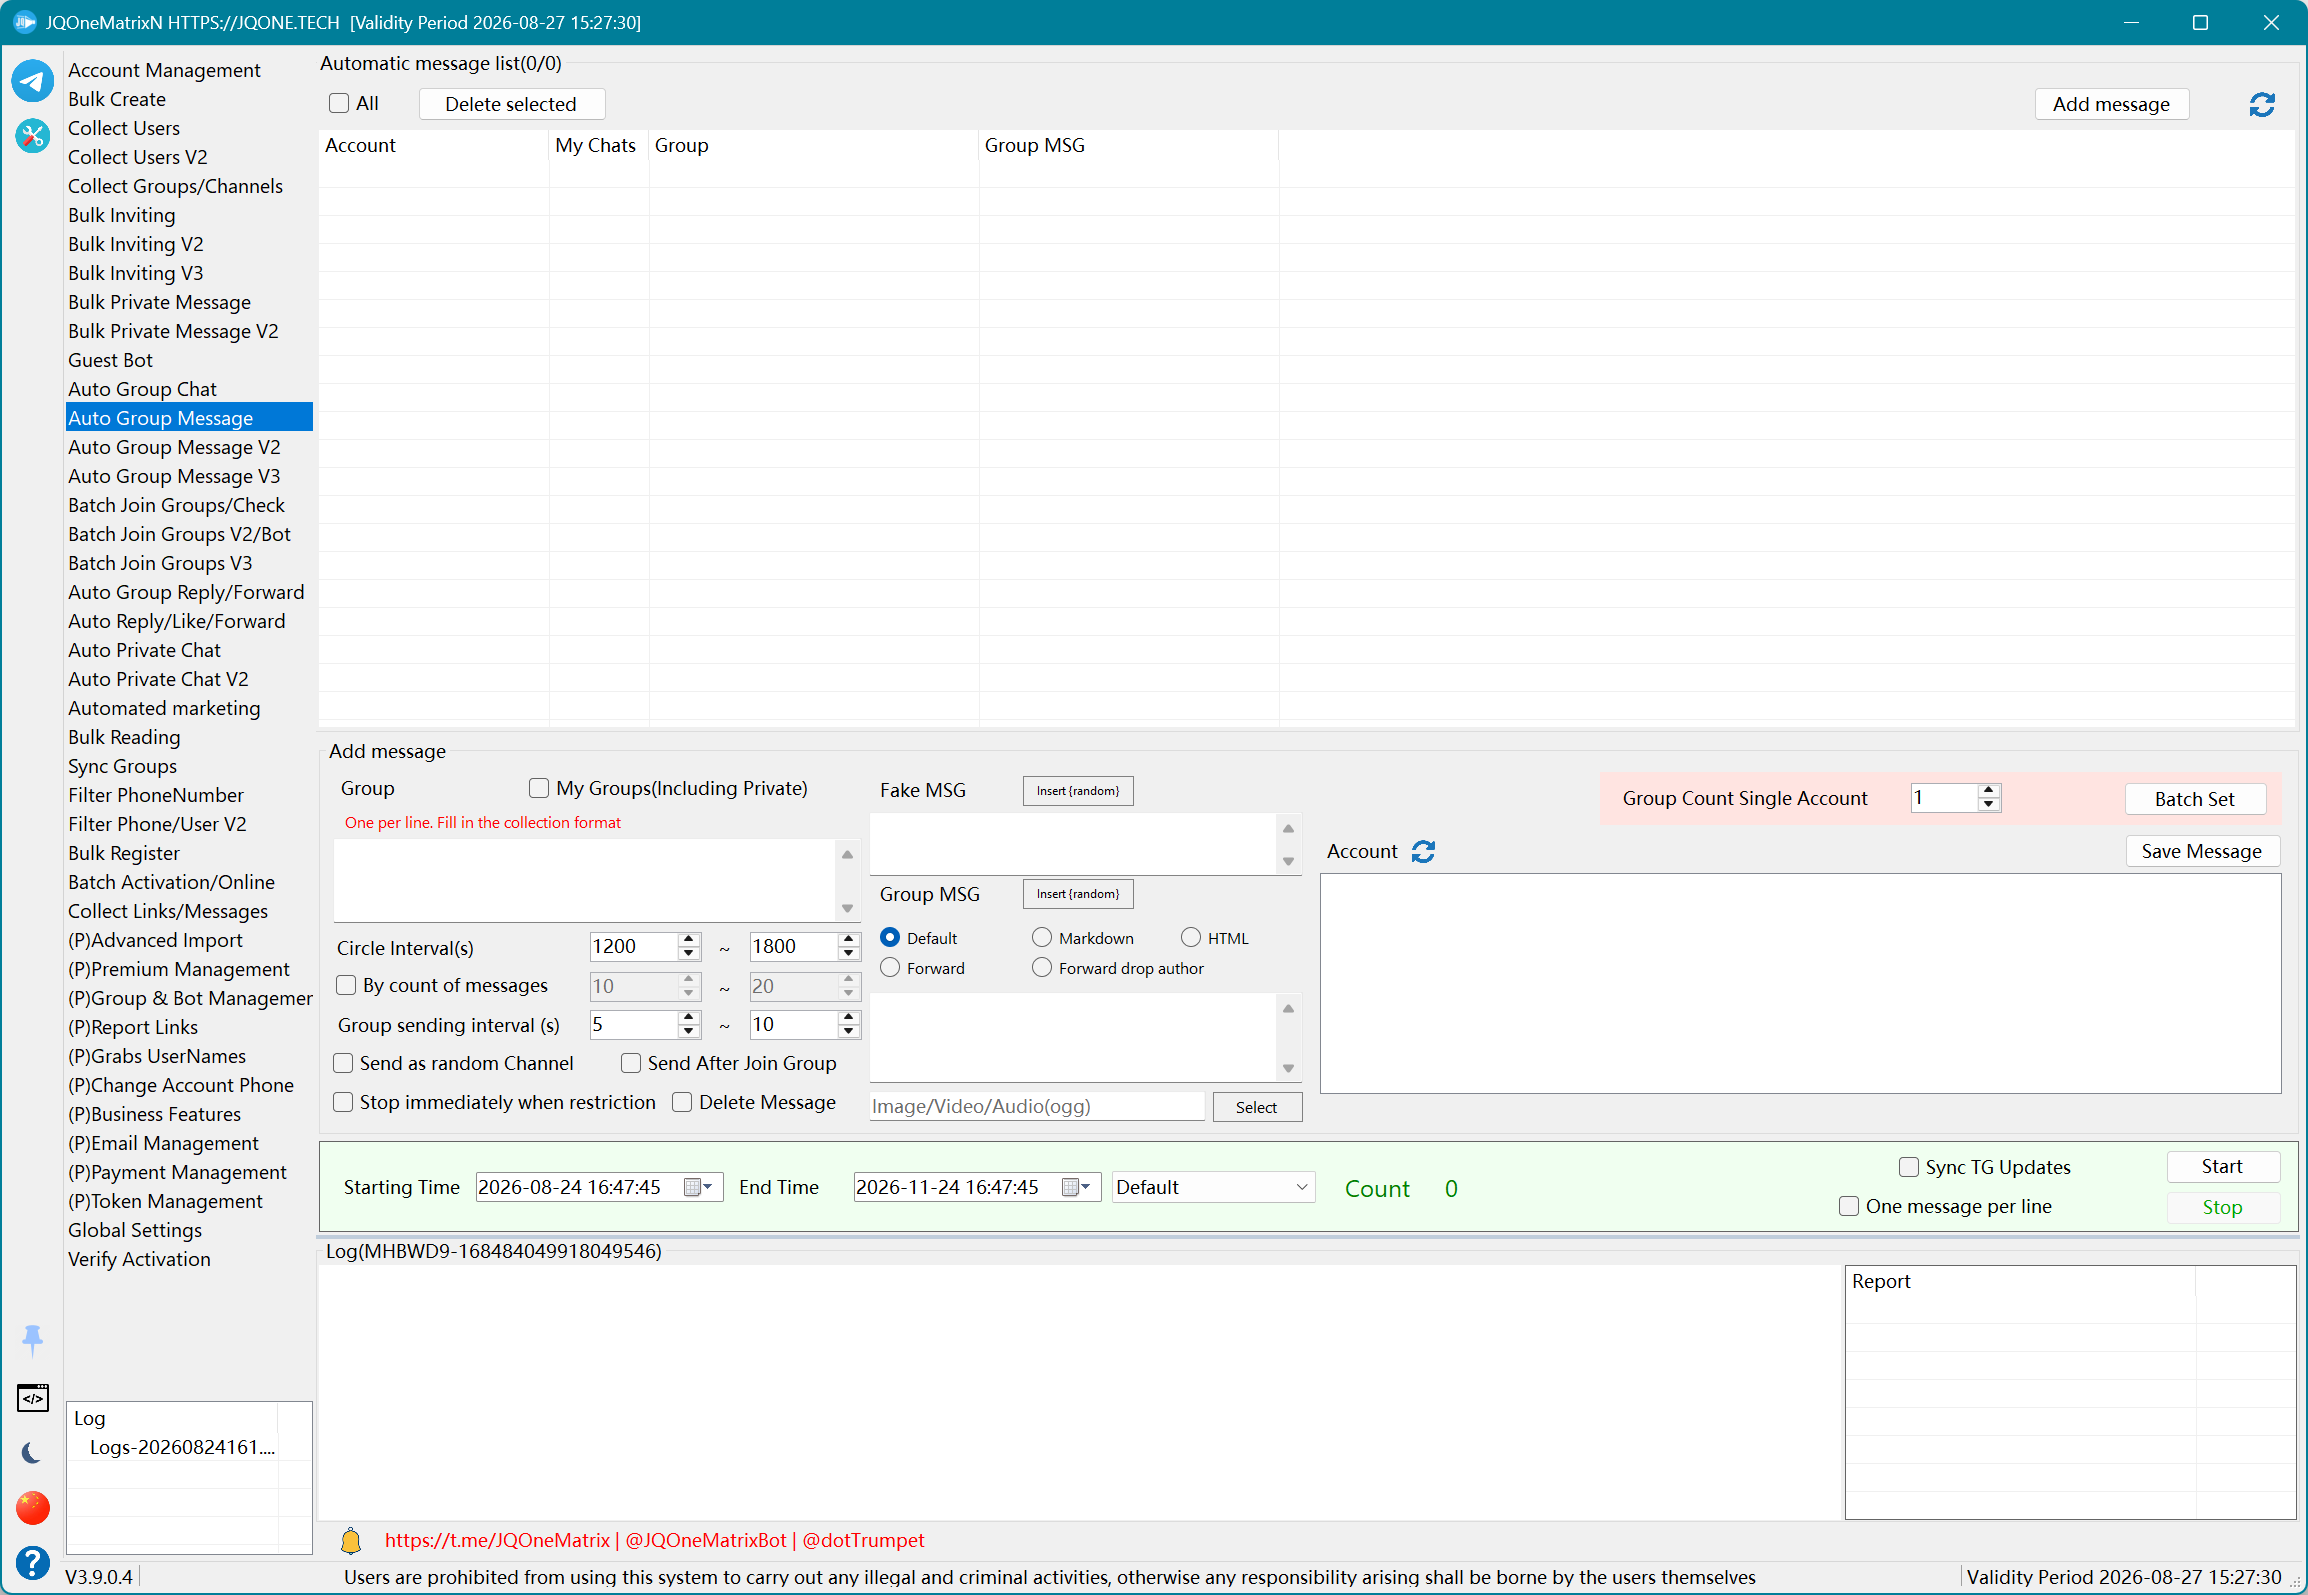Enable Delete Message checkbox
2308x1595 pixels.
click(x=682, y=1102)
